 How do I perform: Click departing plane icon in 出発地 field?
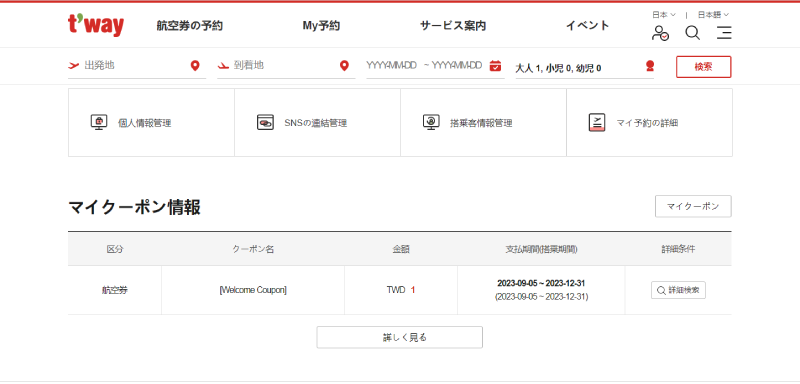click(x=74, y=66)
